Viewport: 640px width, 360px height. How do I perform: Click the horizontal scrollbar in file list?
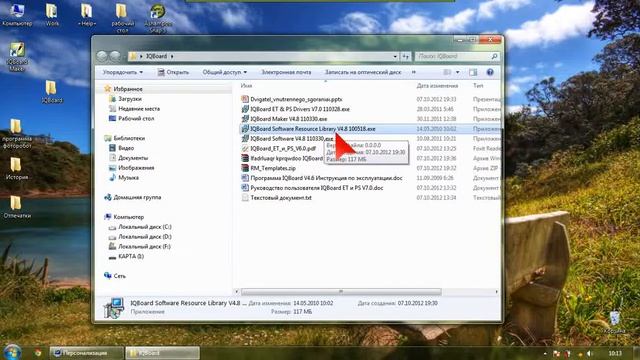[341, 291]
